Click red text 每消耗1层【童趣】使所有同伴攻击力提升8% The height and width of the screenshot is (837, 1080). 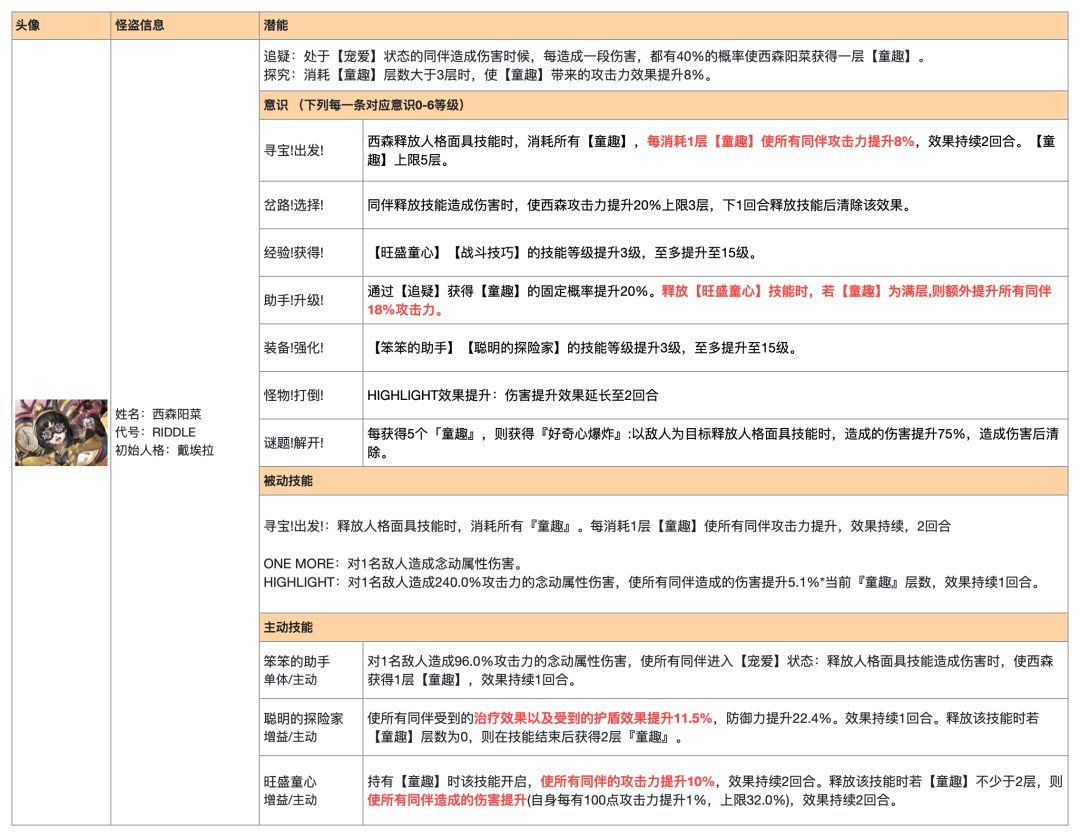780,141
